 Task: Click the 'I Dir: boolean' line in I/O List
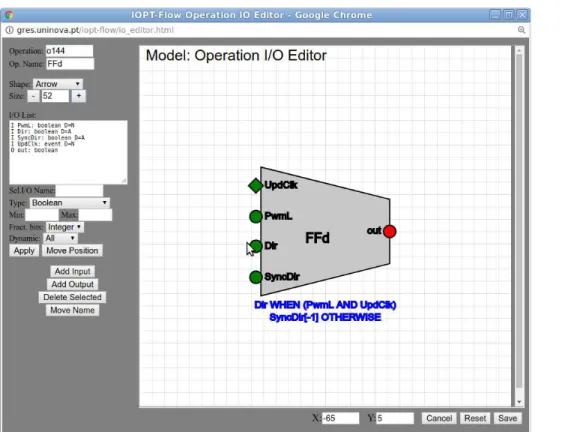(41, 131)
